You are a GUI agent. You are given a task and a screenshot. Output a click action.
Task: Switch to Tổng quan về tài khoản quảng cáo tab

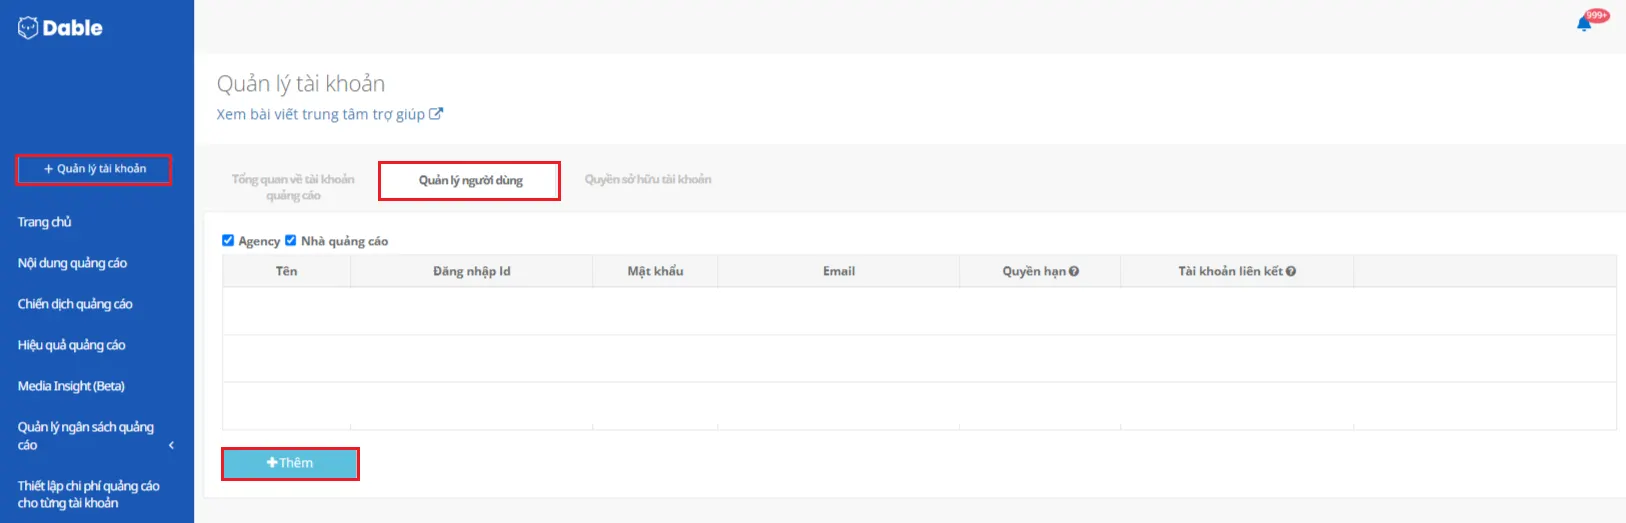pos(293,187)
